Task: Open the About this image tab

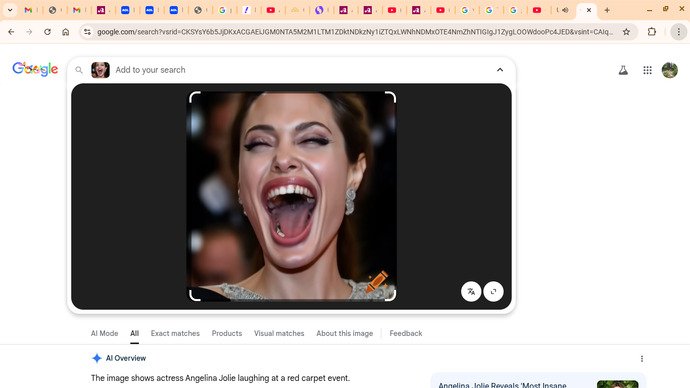Action: pos(345,333)
